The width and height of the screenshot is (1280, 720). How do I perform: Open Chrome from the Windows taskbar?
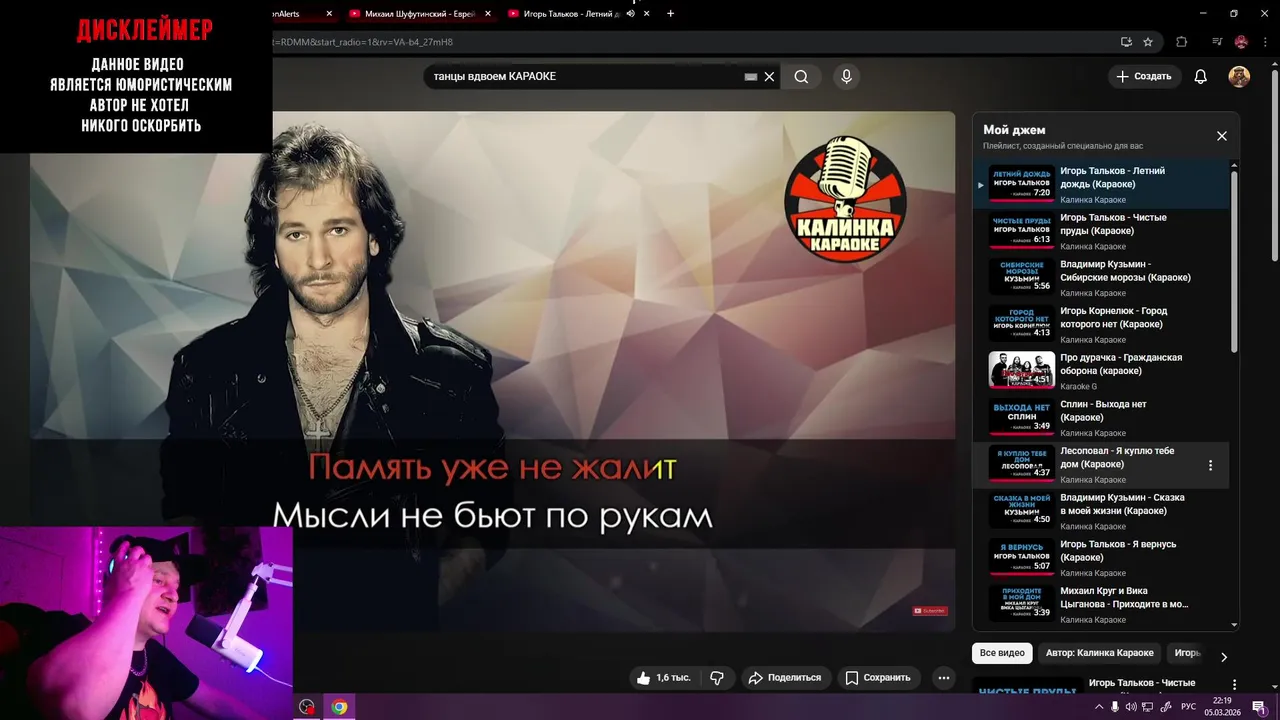[339, 707]
